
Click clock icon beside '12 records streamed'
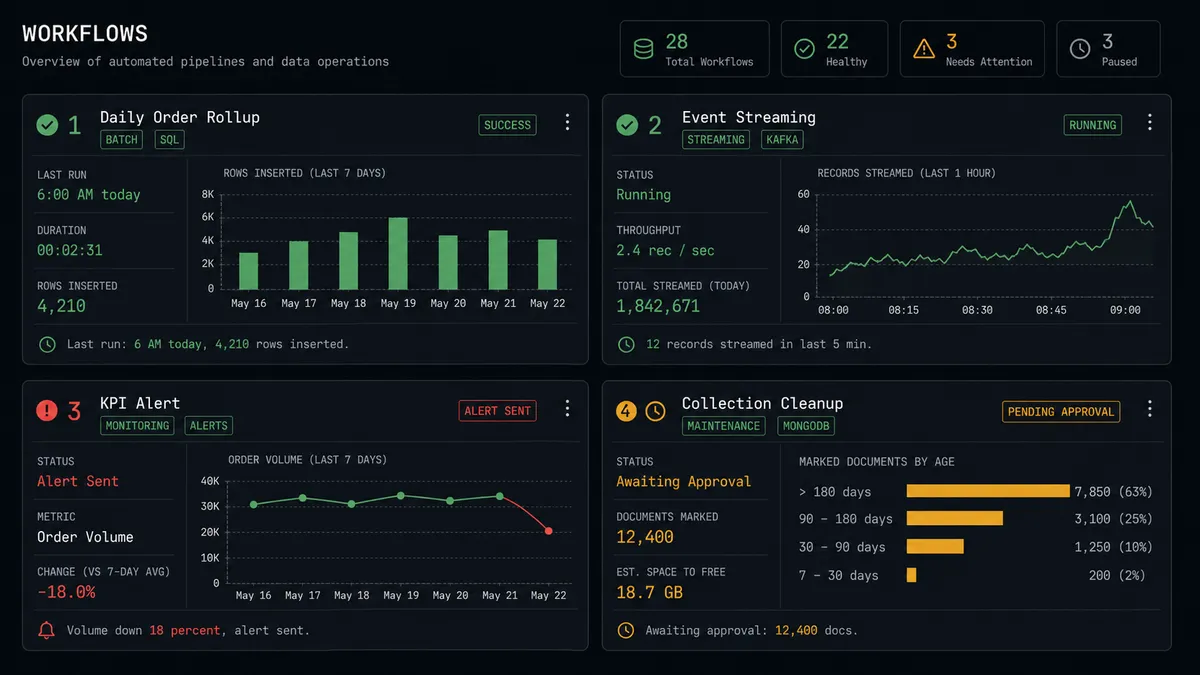[x=626, y=344]
